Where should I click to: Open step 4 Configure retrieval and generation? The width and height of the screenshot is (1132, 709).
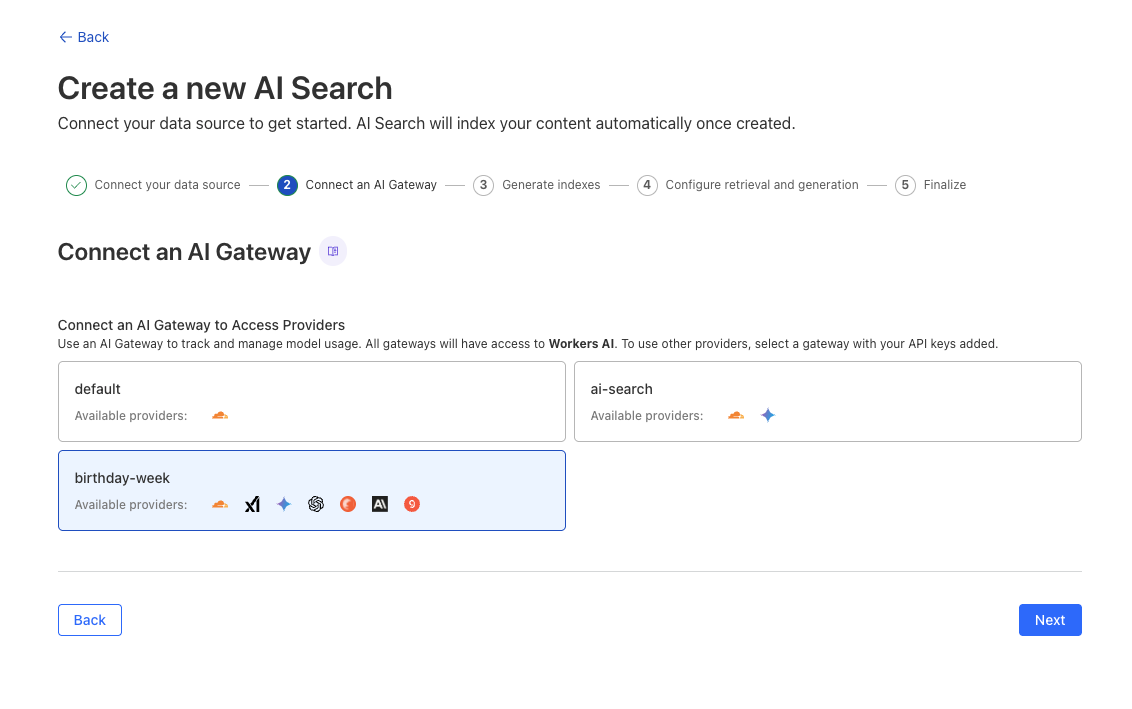click(748, 185)
